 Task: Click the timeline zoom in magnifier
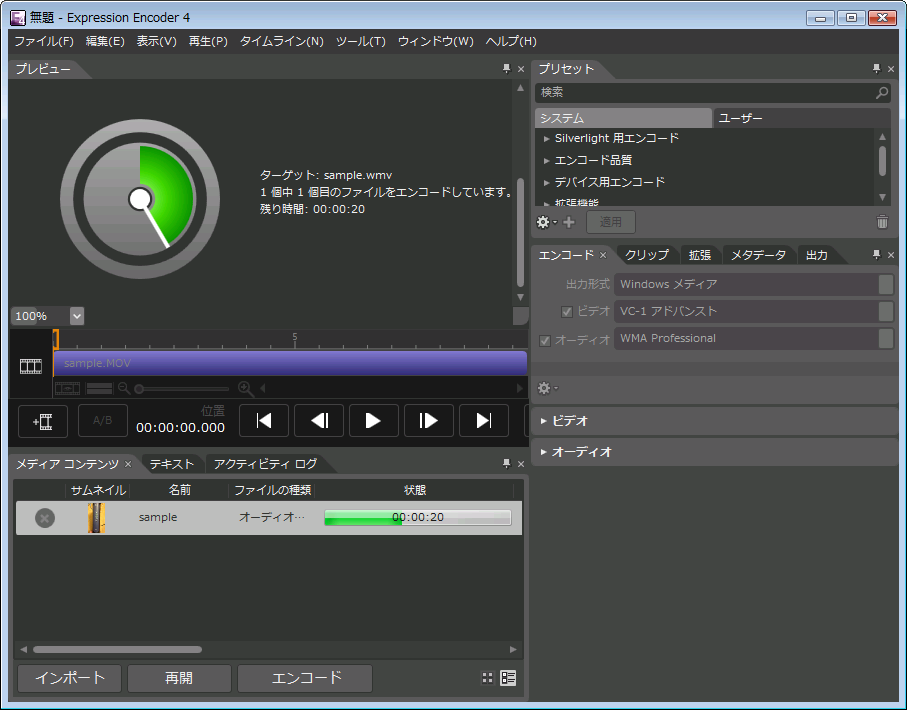tap(245, 388)
